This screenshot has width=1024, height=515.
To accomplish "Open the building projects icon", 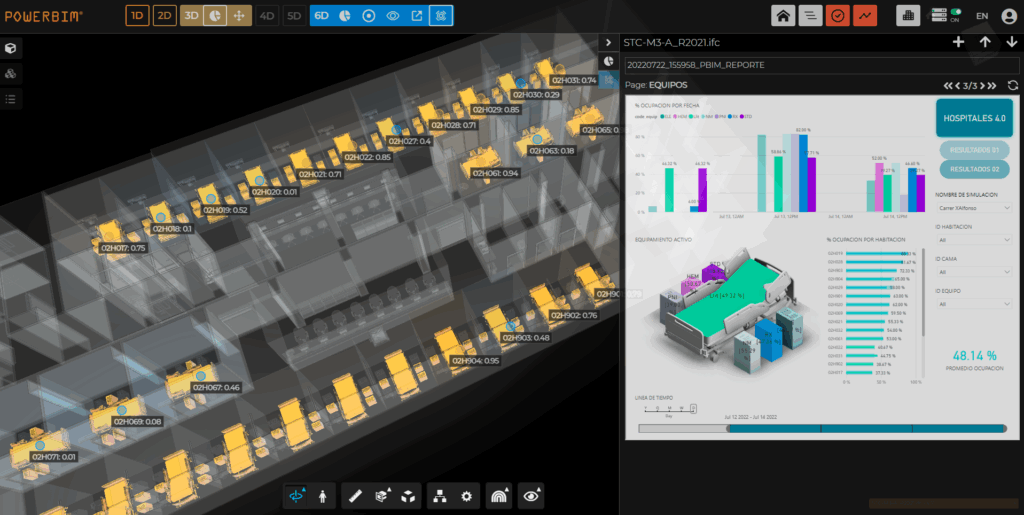I will pos(908,16).
